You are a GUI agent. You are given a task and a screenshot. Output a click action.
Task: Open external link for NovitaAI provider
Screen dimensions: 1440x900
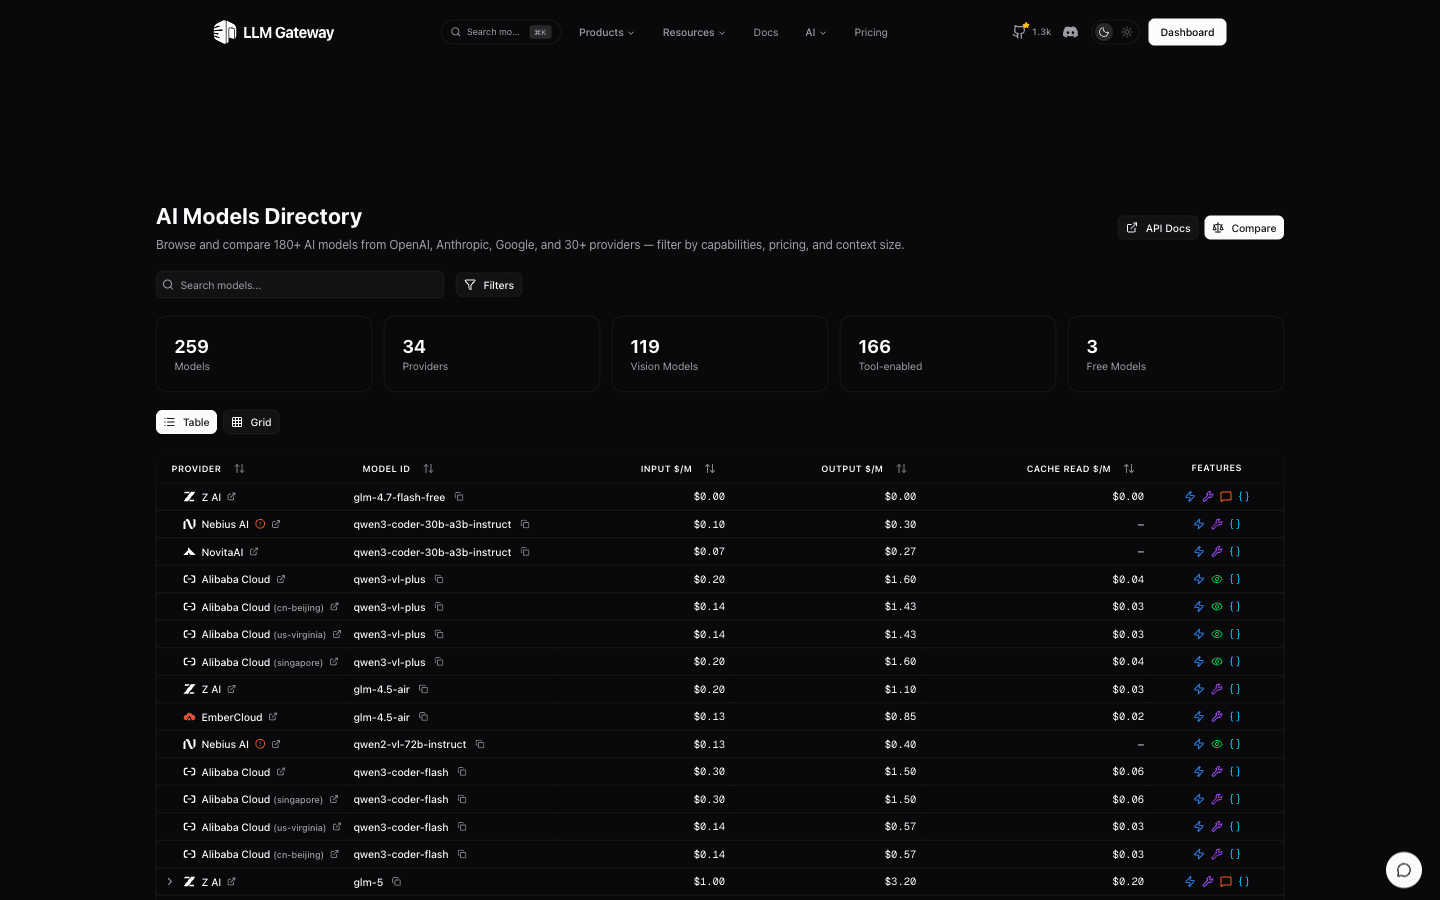click(254, 552)
